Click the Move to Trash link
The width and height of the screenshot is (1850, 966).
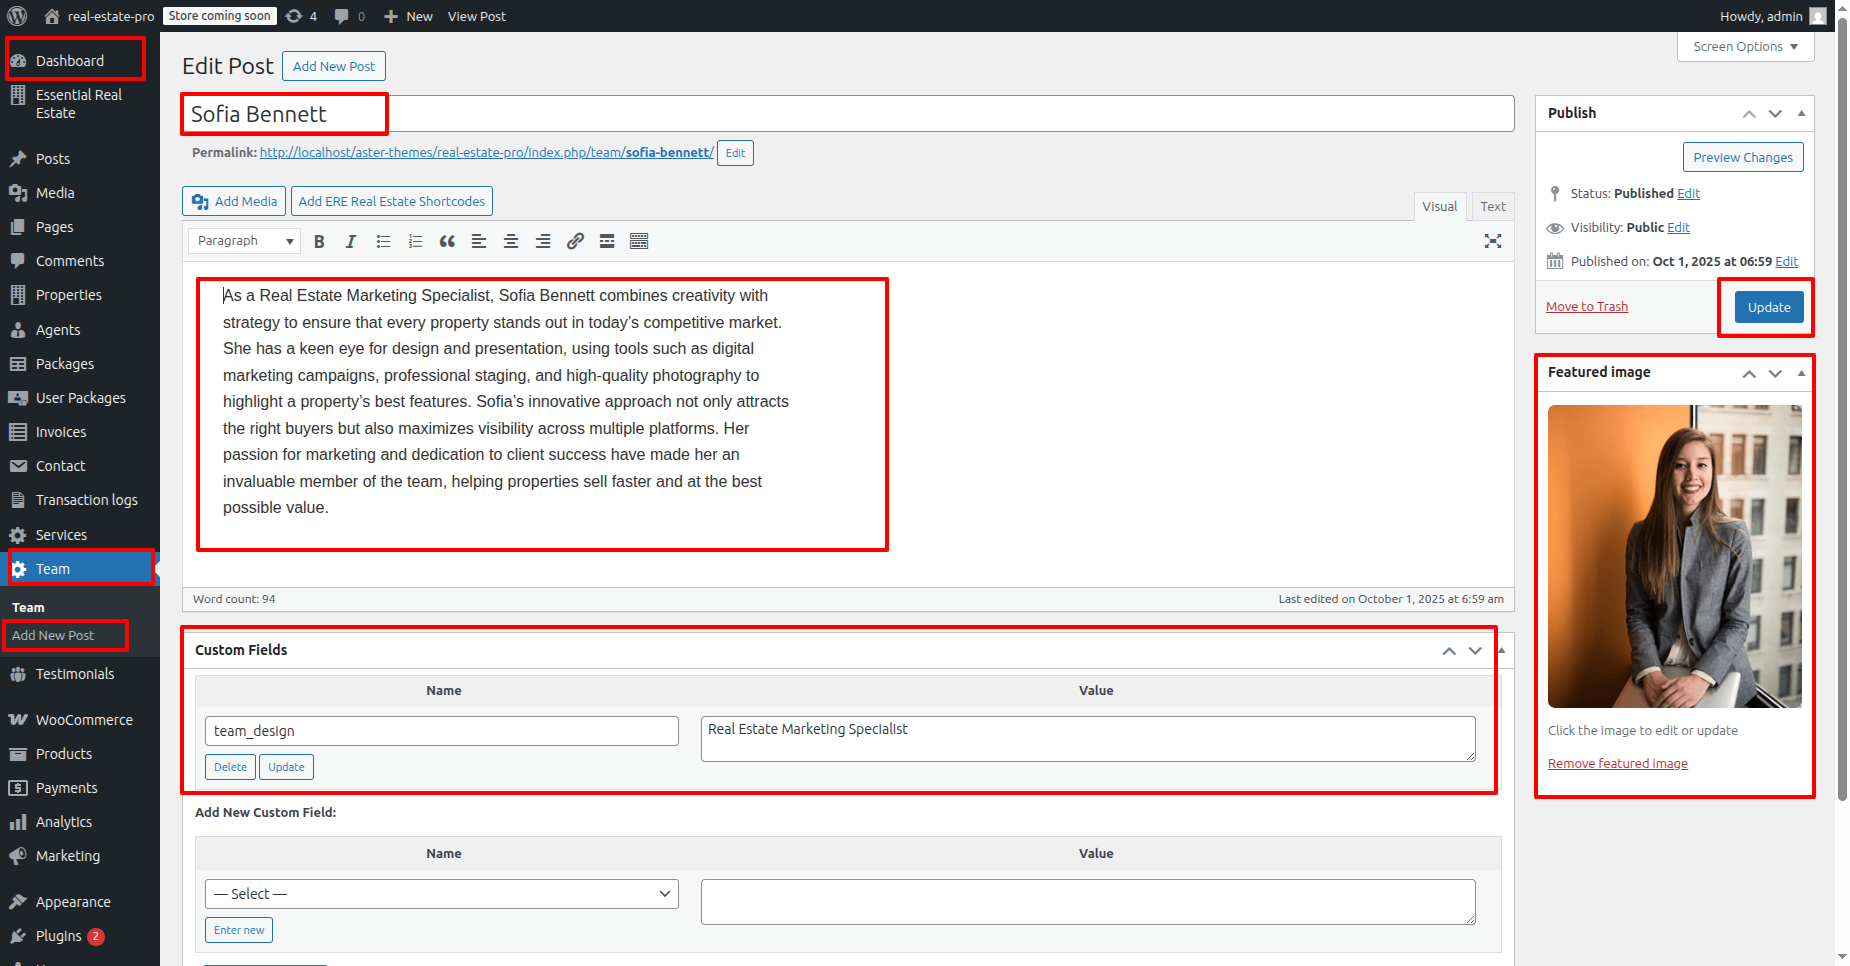(x=1586, y=307)
